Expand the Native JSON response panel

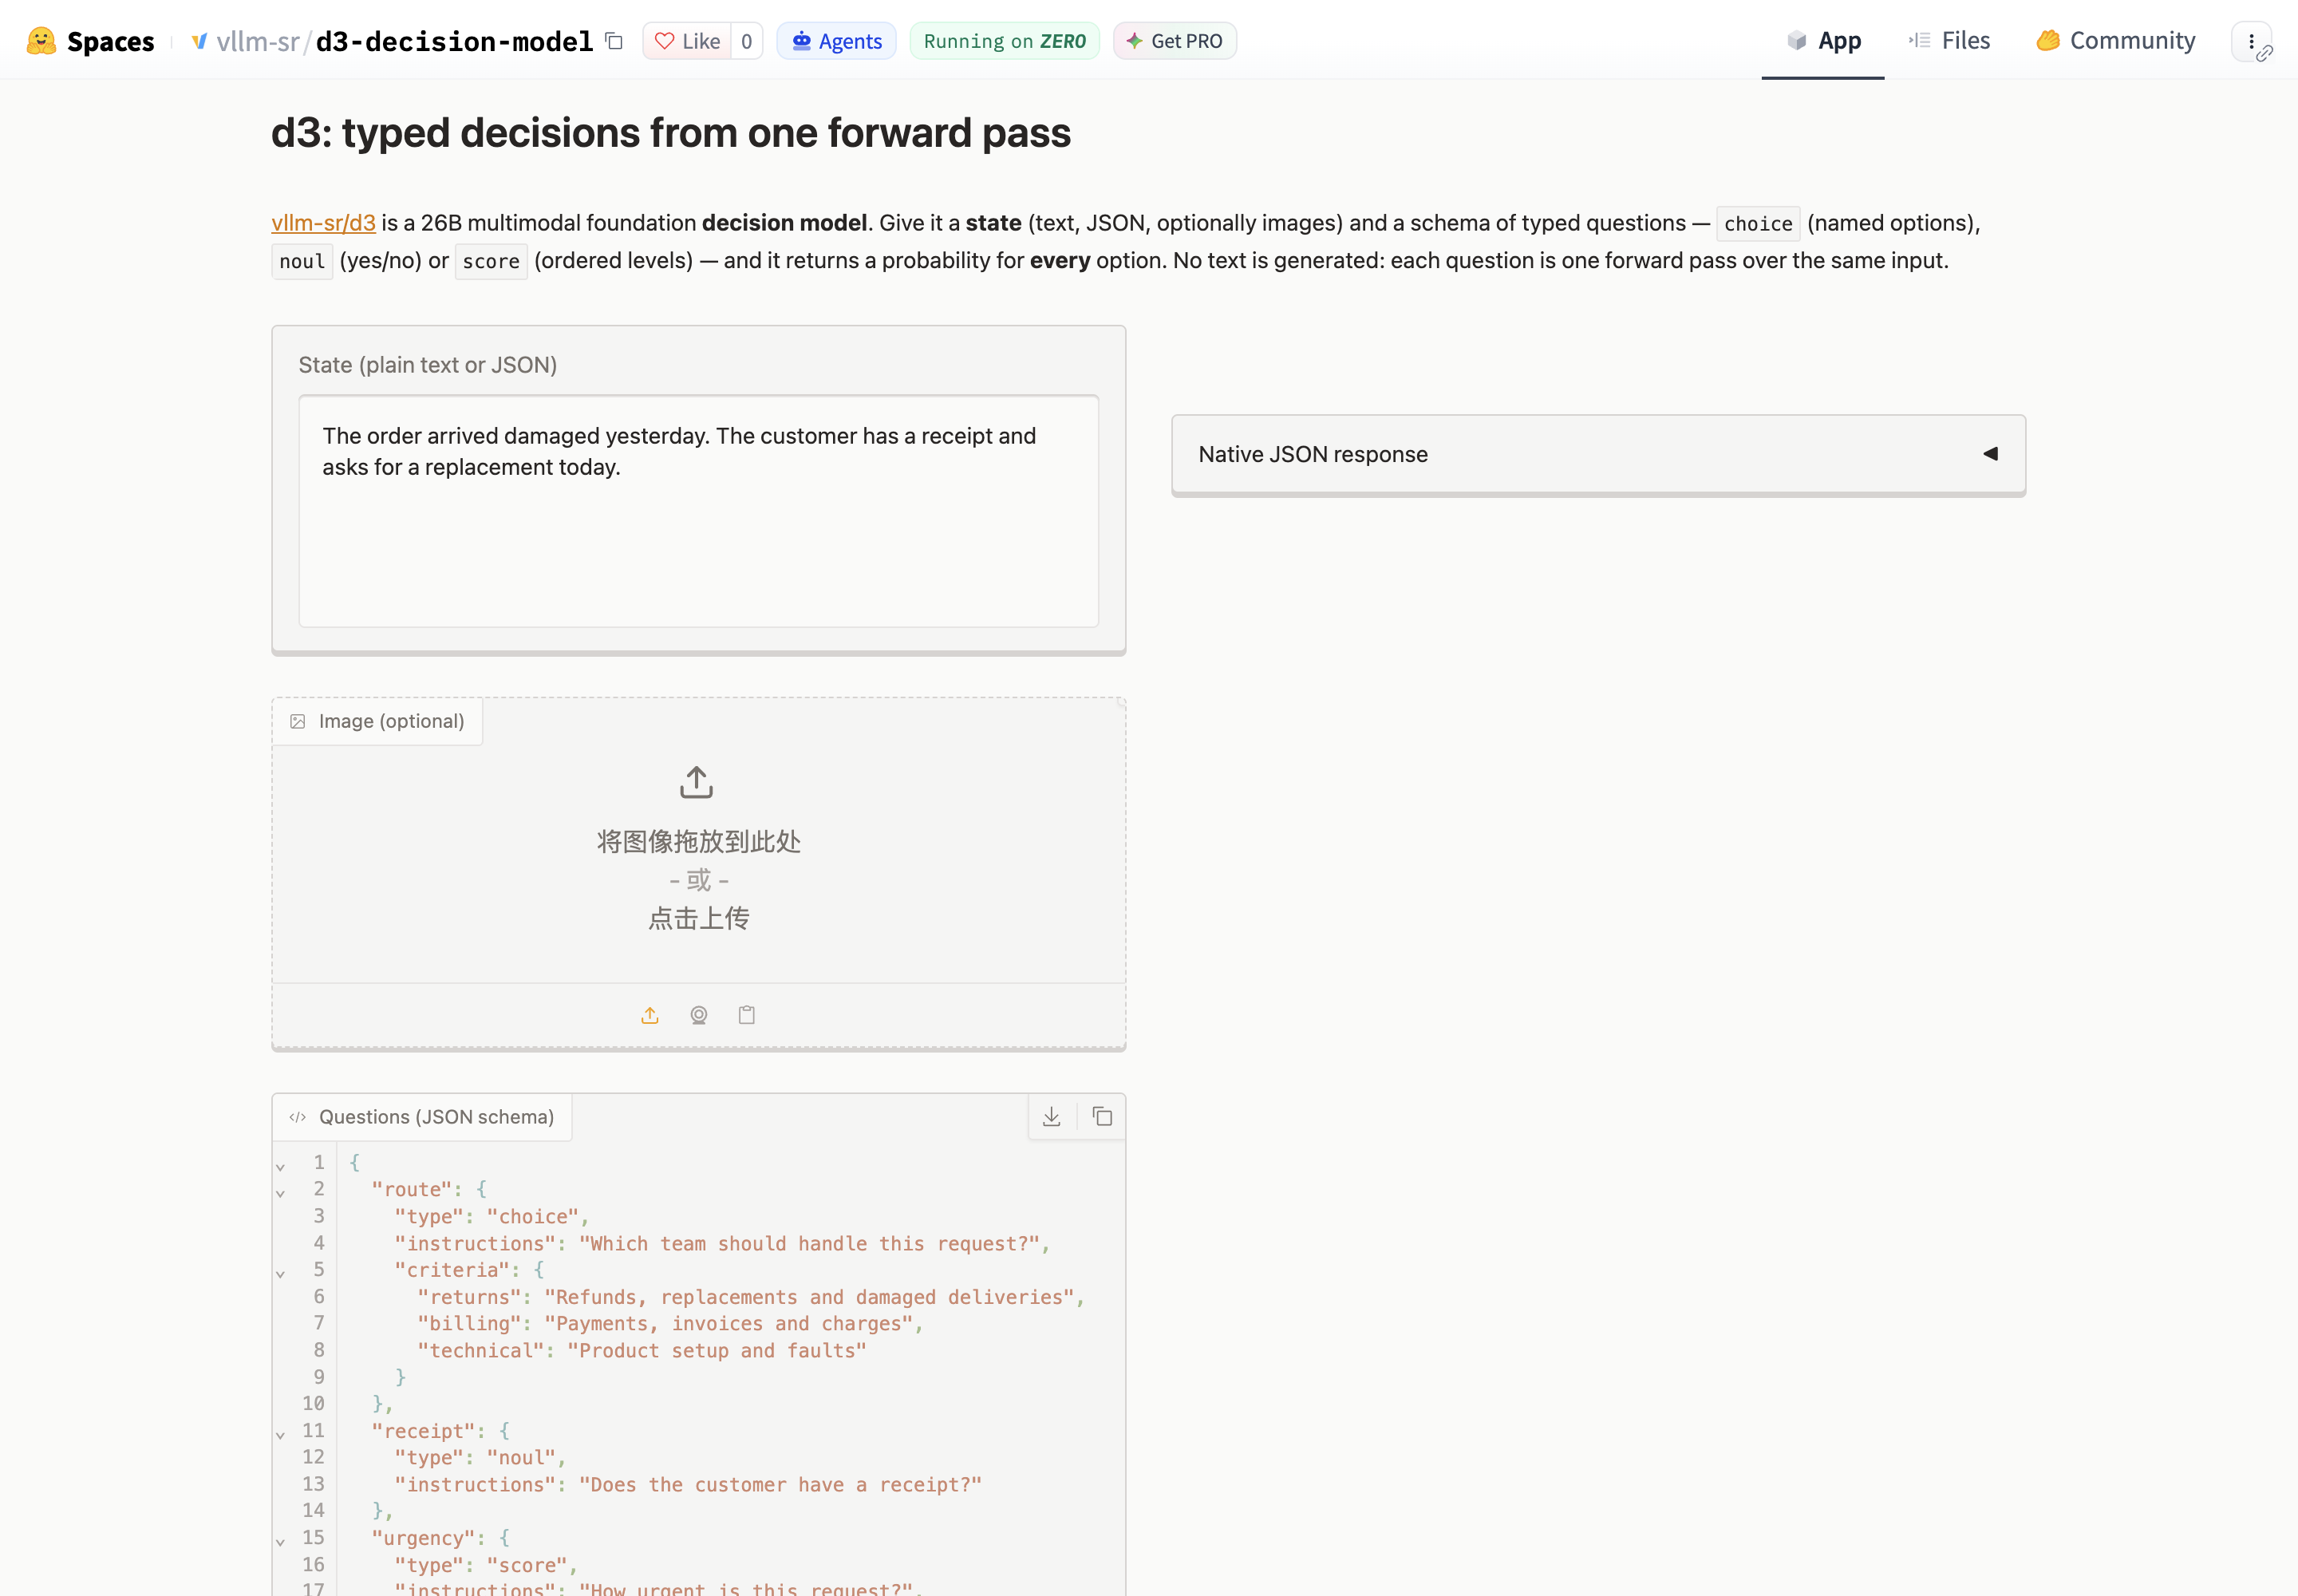click(1598, 454)
